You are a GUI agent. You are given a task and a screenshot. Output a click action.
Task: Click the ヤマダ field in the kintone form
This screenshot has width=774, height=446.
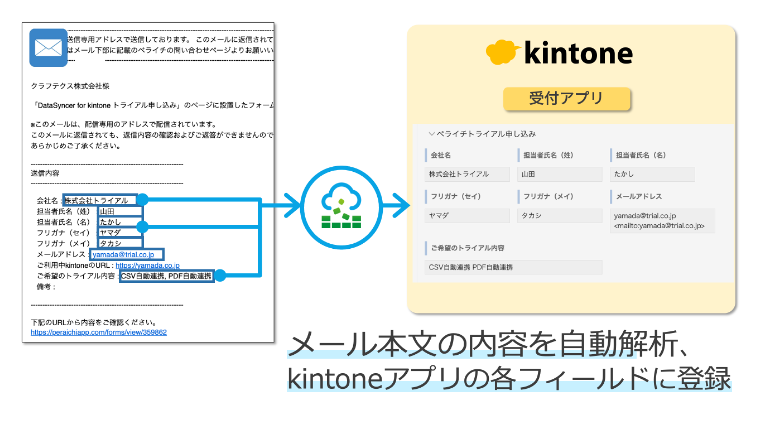click(467, 216)
